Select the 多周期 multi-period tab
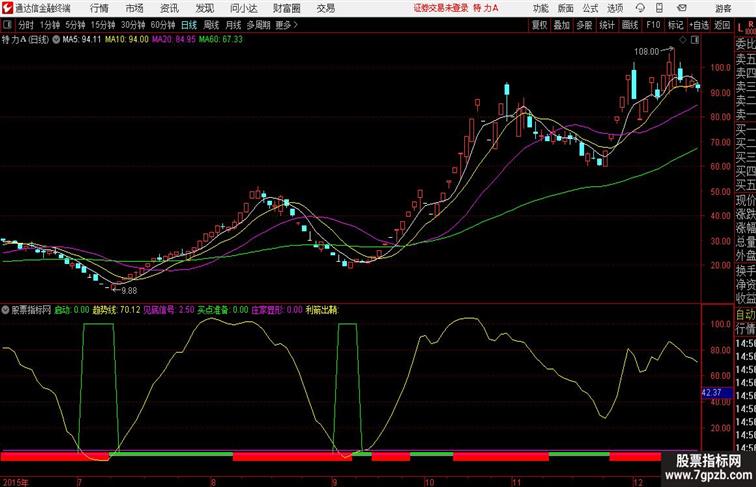Screen dimensions: 756x487 click(x=258, y=25)
